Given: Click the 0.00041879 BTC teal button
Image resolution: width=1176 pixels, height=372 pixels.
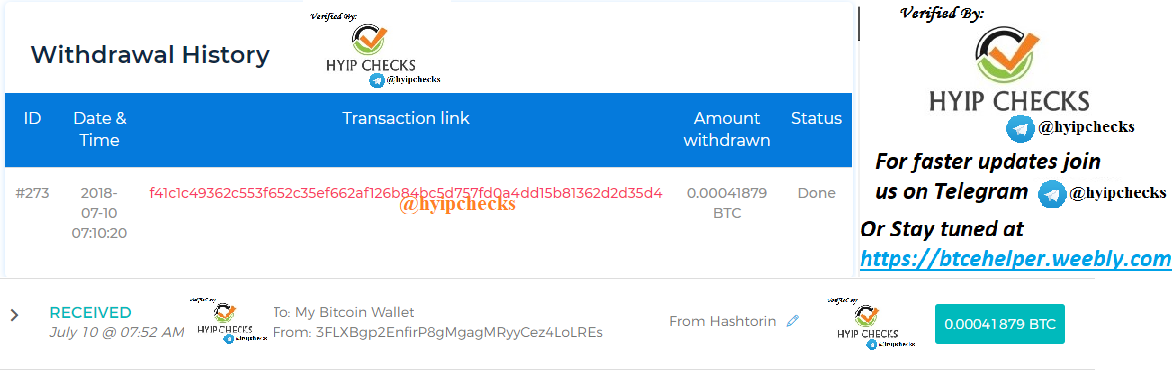Looking at the screenshot, I should click(x=1000, y=324).
